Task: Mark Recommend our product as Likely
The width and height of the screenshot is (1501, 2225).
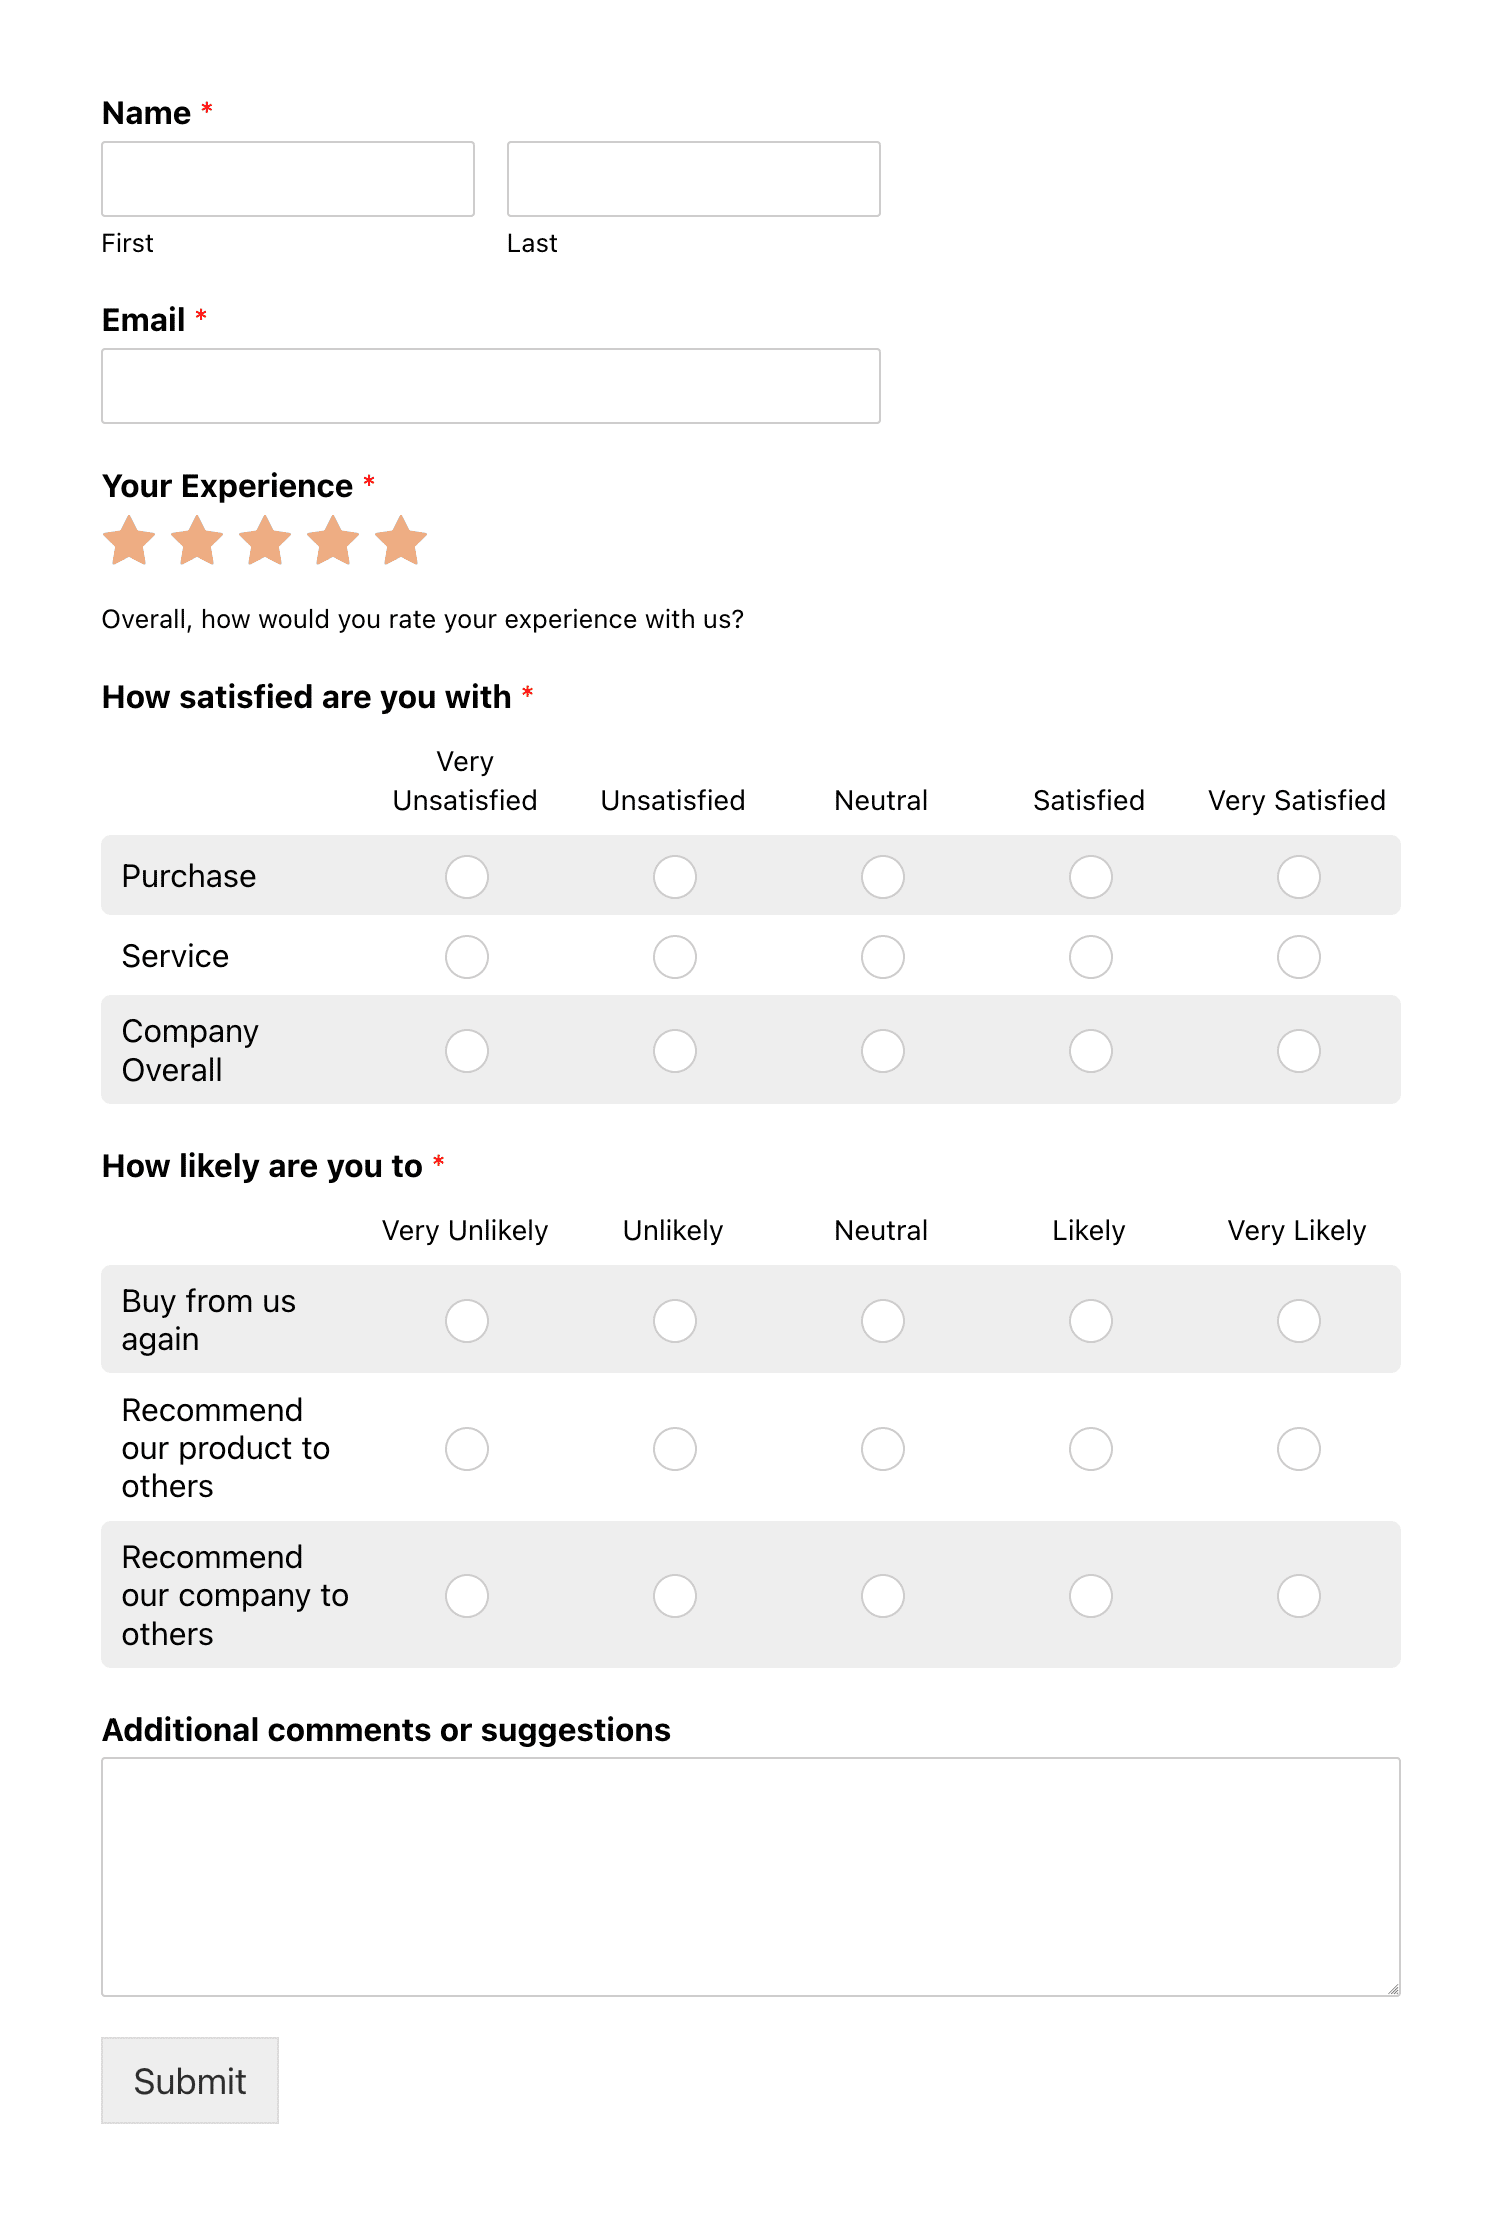Action: coord(1090,1449)
